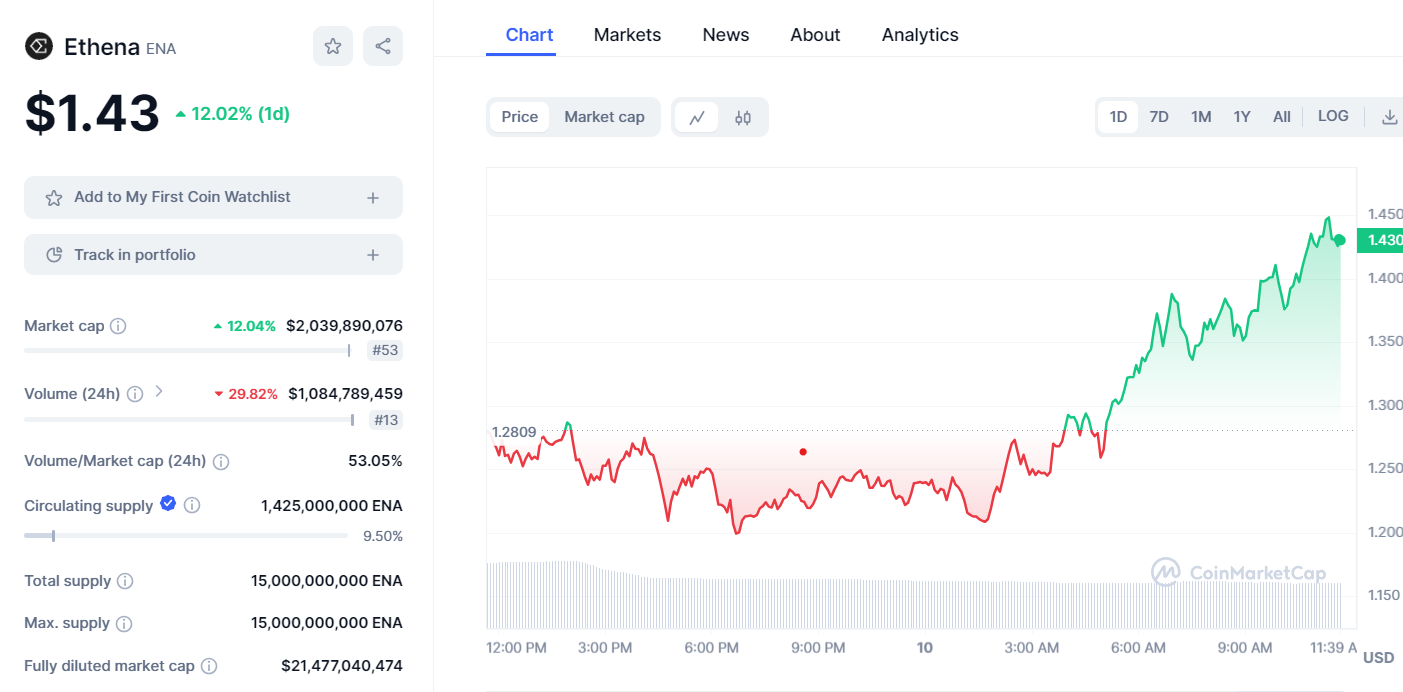Image resolution: width=1403 pixels, height=692 pixels.
Task: Click the Ethena logo icon
Action: tap(39, 46)
